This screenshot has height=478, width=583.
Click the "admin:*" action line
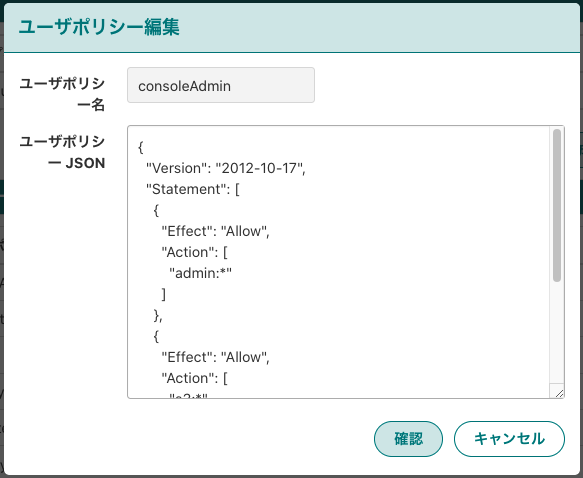point(200,273)
